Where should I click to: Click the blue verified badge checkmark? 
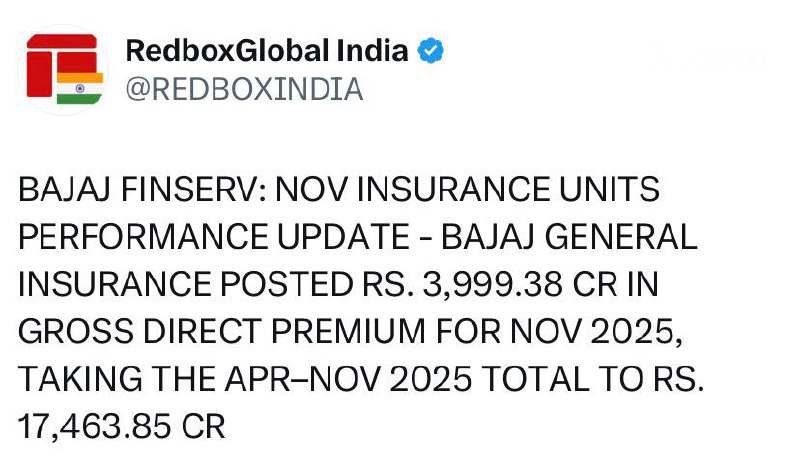tap(432, 51)
